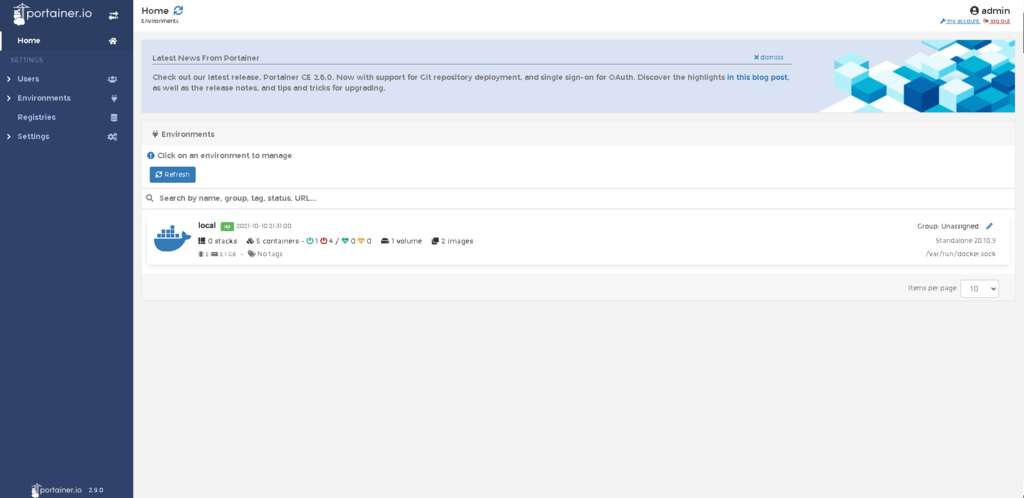Screen dimensions: 1024x498
Task: Open Settings in the sidebar
Action: (x=33, y=136)
